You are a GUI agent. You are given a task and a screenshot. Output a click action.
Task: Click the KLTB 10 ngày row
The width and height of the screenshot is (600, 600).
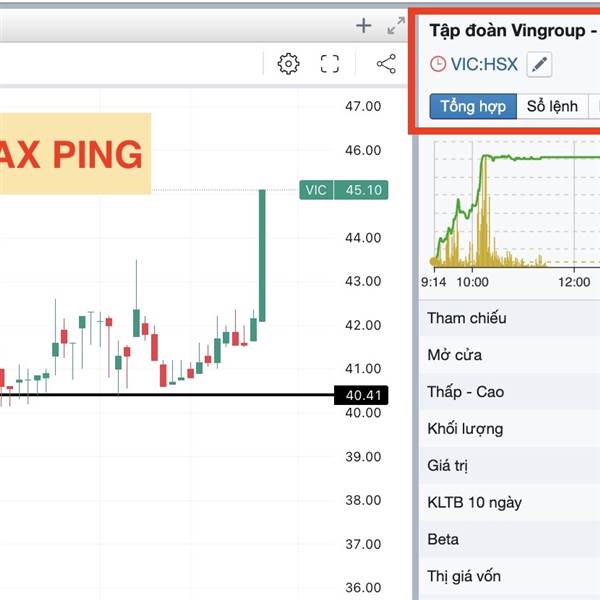tap(510, 502)
